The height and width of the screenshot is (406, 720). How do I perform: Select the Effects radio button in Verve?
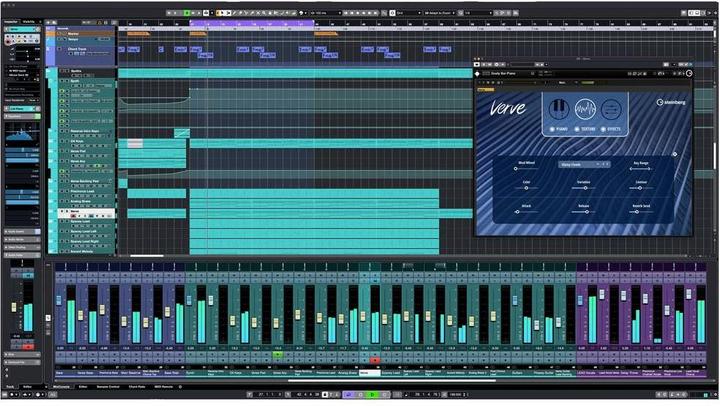pyautogui.click(x=603, y=130)
